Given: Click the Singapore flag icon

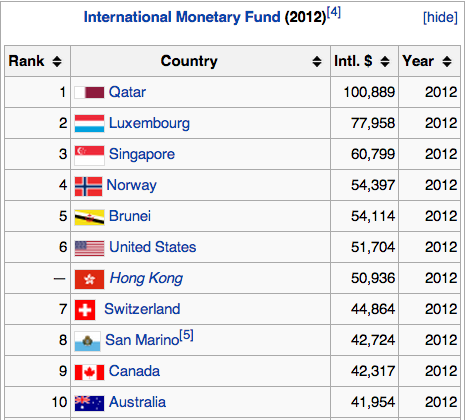Looking at the screenshot, I should tap(89, 155).
